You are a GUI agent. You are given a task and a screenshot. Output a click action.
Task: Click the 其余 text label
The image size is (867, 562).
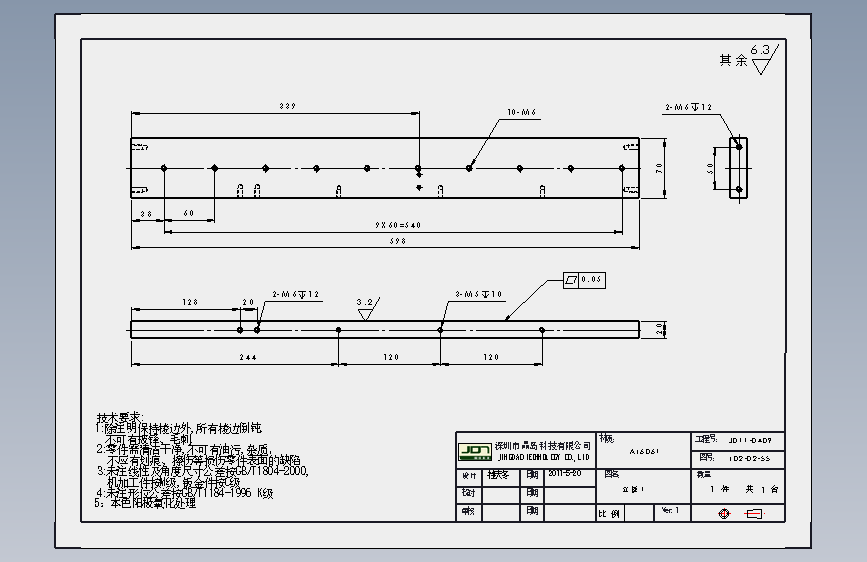point(733,60)
